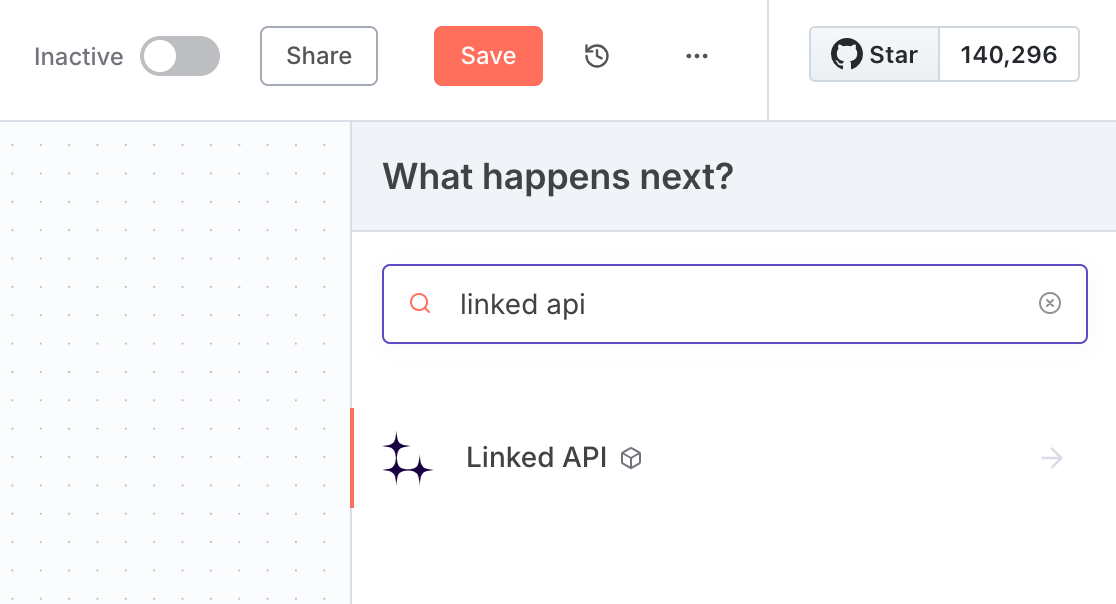
Task: Toggle the Inactive workflow switch on
Action: [x=180, y=56]
